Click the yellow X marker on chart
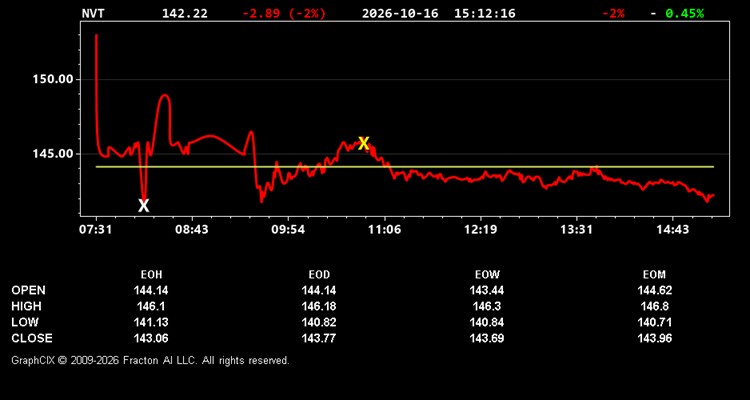The height and width of the screenshot is (400, 750). pos(364,143)
